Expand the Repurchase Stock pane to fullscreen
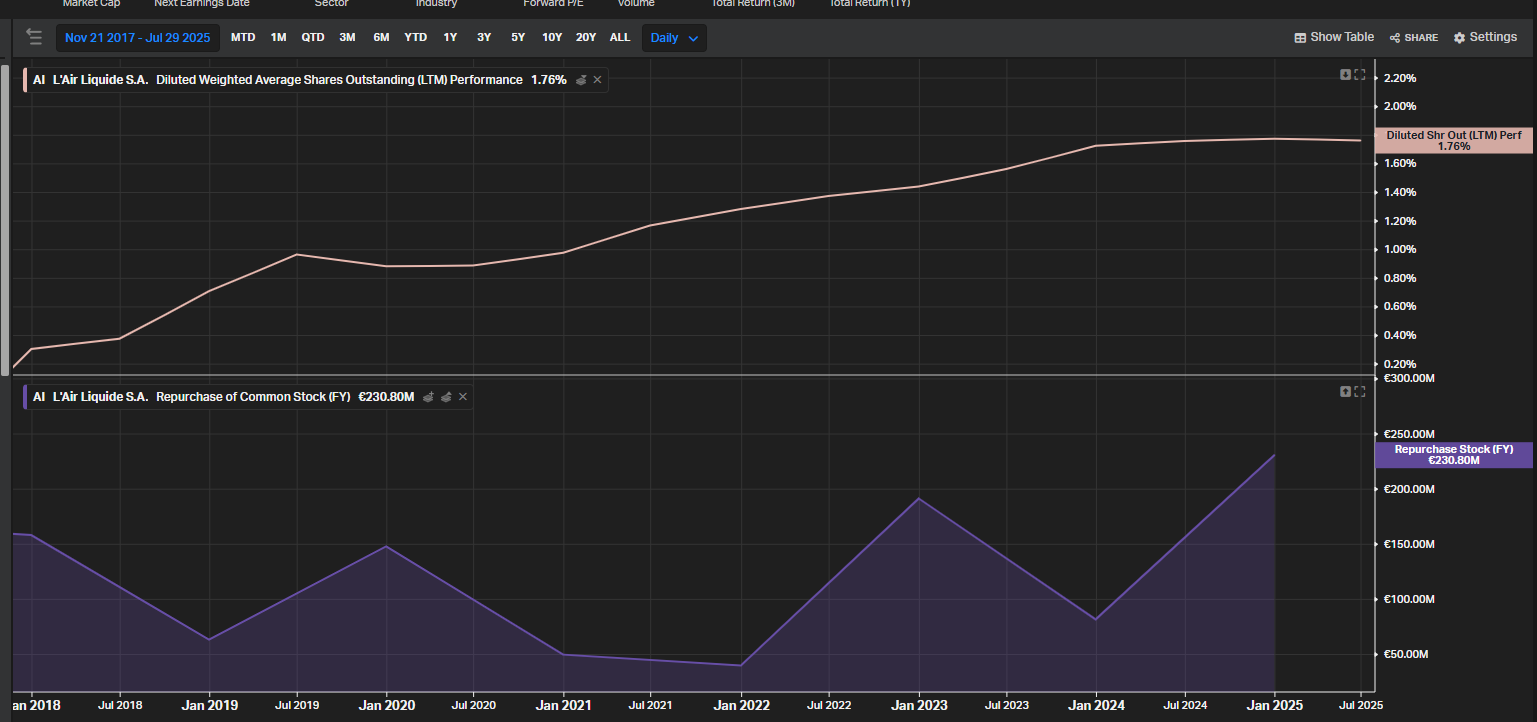1537x722 pixels. (1360, 391)
